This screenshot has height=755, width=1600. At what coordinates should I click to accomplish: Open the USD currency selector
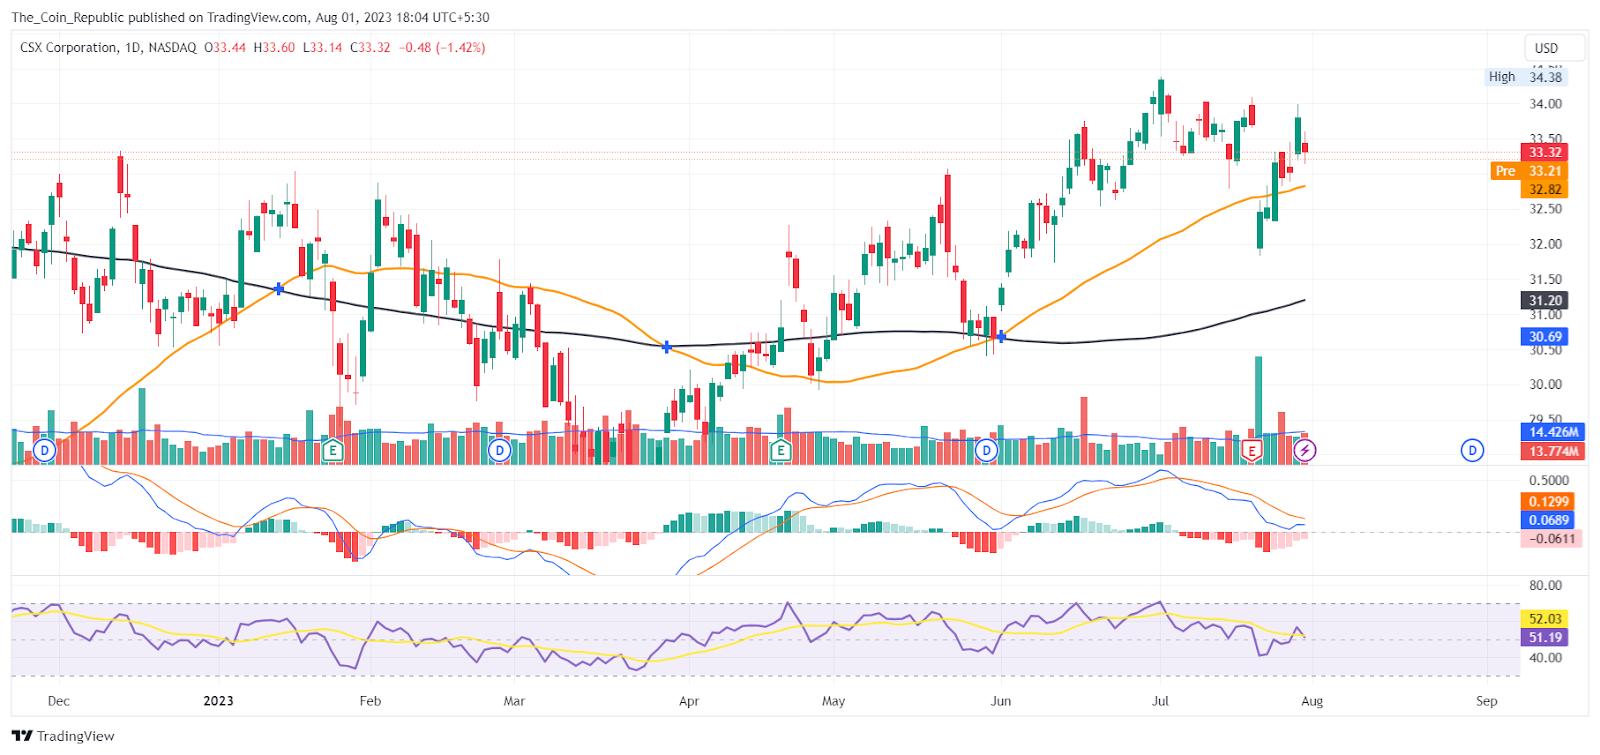pyautogui.click(x=1553, y=48)
